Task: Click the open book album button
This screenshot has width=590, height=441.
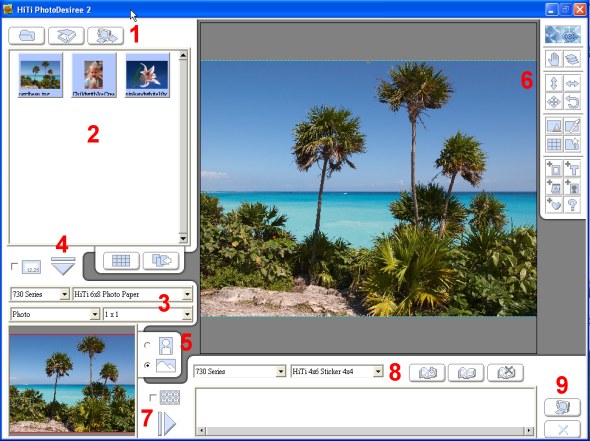Action: pos(466,373)
